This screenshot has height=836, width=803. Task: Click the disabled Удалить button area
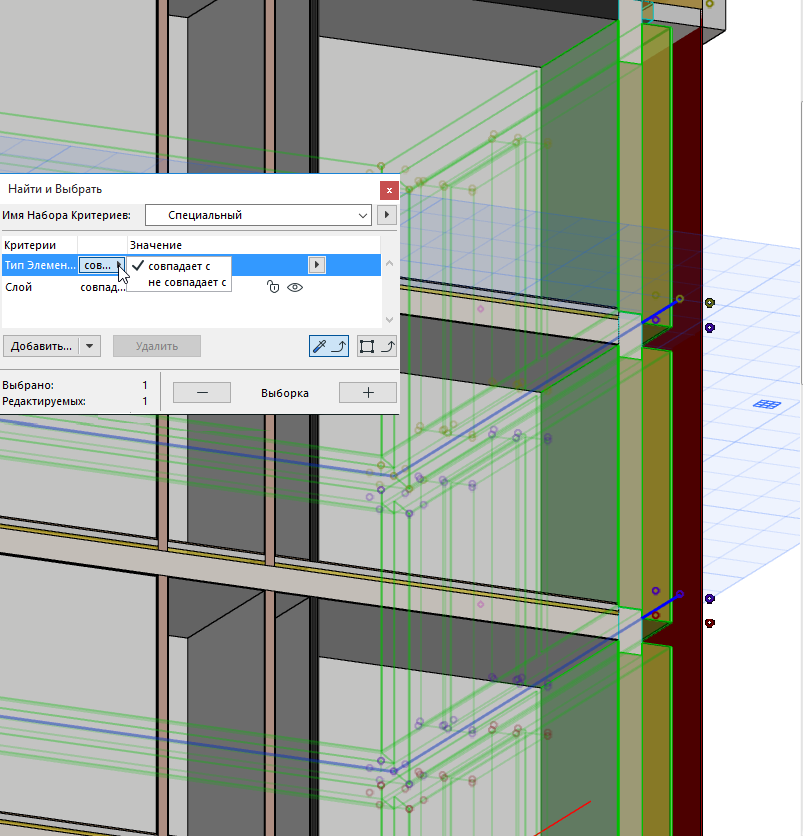pos(156,345)
